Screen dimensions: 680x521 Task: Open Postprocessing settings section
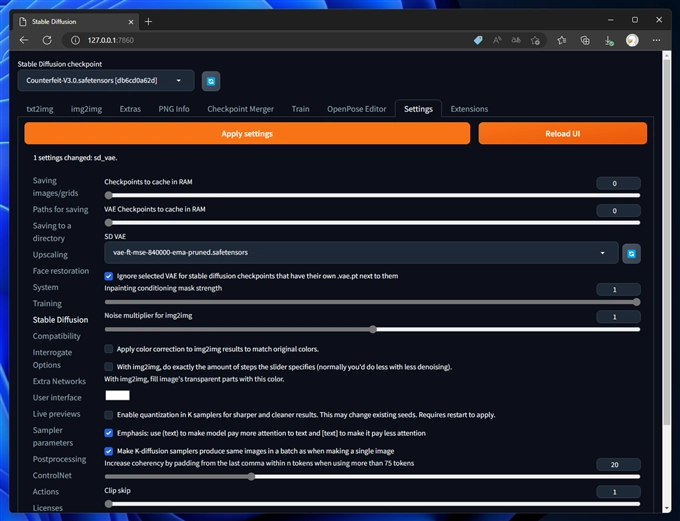coord(59,459)
